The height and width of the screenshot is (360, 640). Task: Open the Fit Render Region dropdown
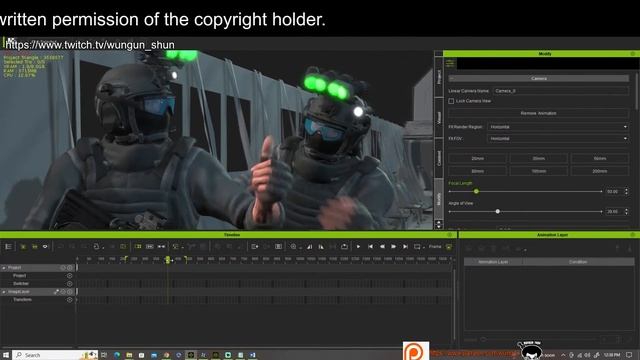tap(558, 127)
